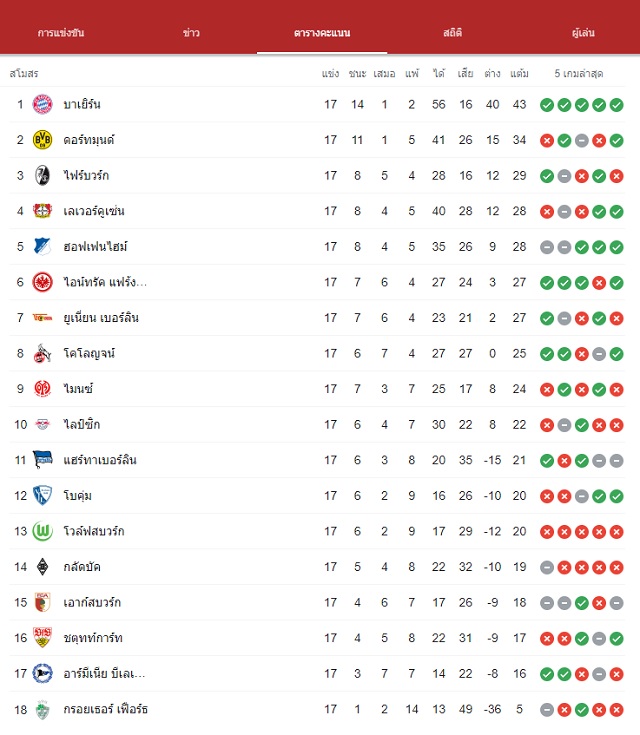Click Bayern's most recent win indicator
The width and height of the screenshot is (640, 735).
(617, 105)
